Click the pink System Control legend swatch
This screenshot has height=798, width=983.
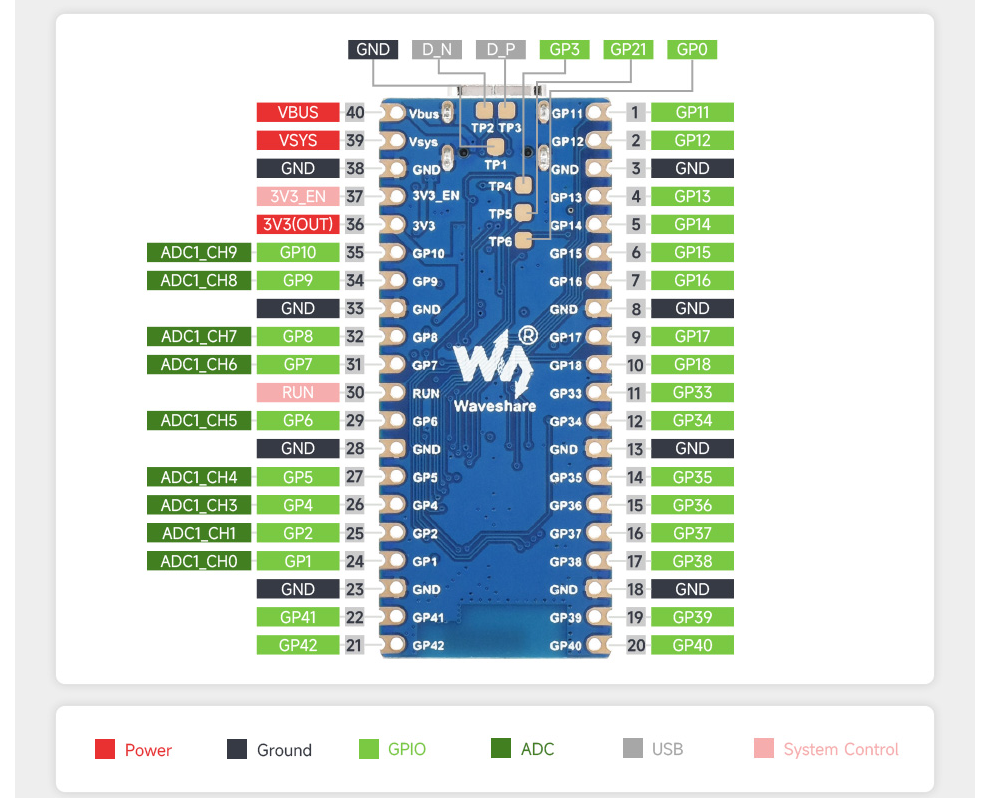764,748
